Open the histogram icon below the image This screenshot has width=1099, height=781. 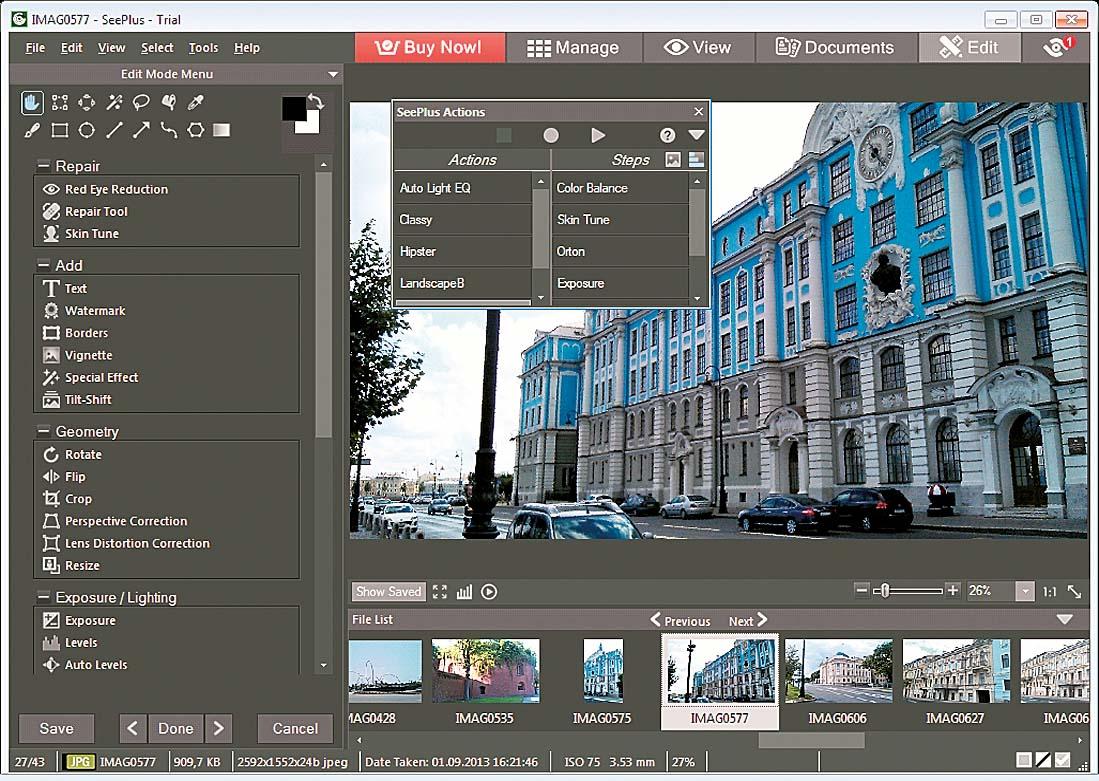[464, 592]
